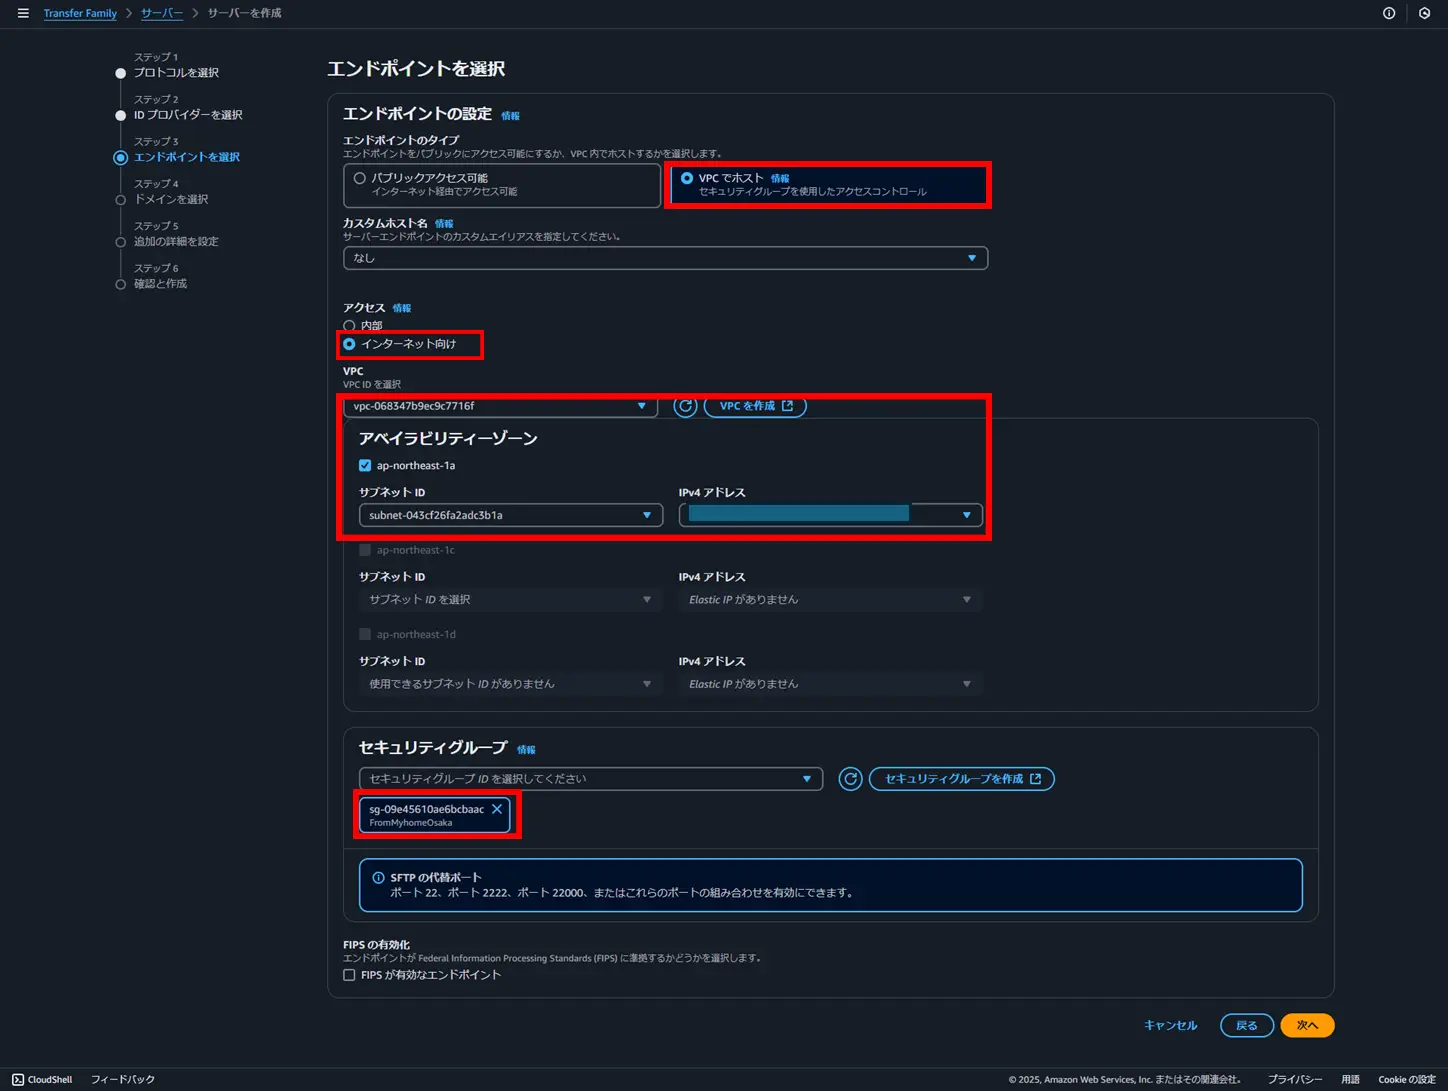The image size is (1448, 1091).
Task: Open プライバシー footer link
Action: (1295, 1080)
